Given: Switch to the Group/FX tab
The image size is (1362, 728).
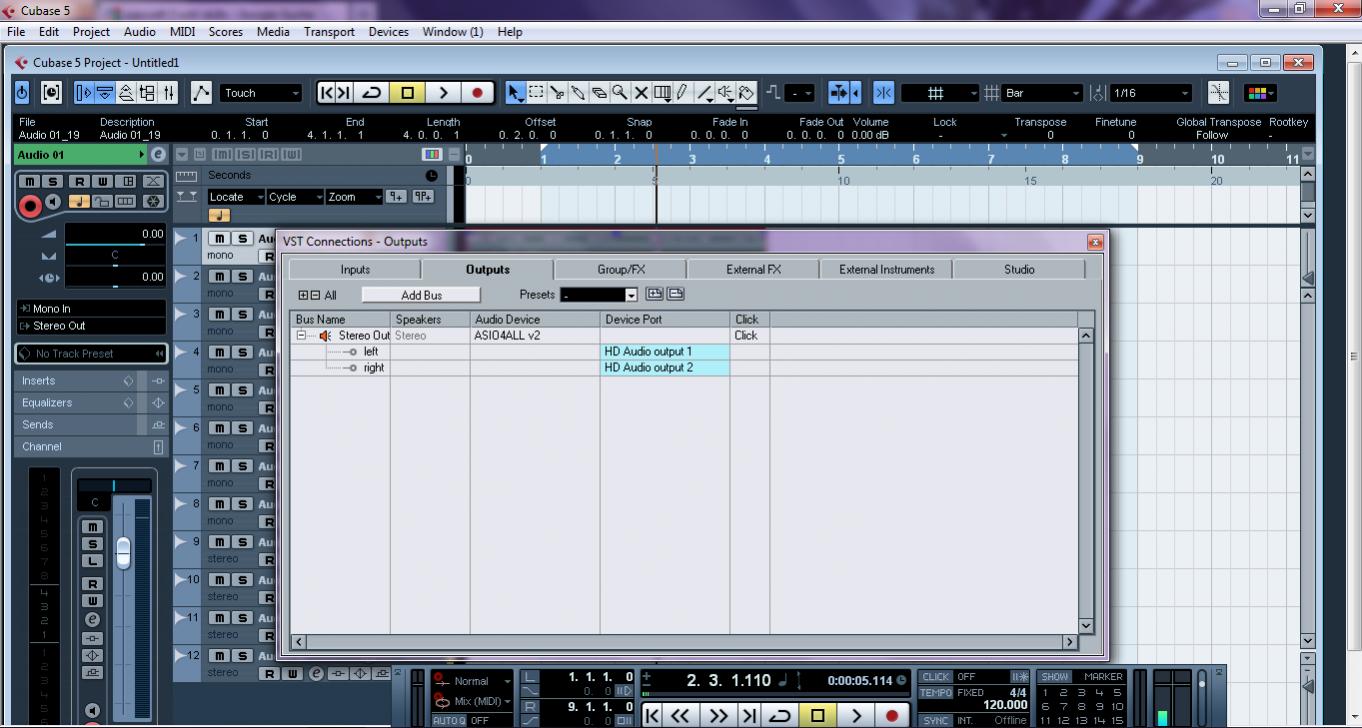Looking at the screenshot, I should point(621,269).
